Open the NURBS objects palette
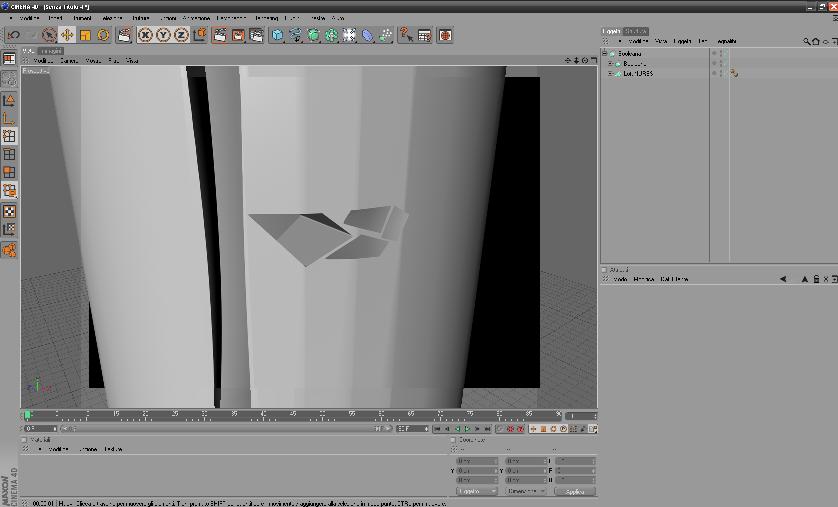The image size is (838, 507). [313, 35]
